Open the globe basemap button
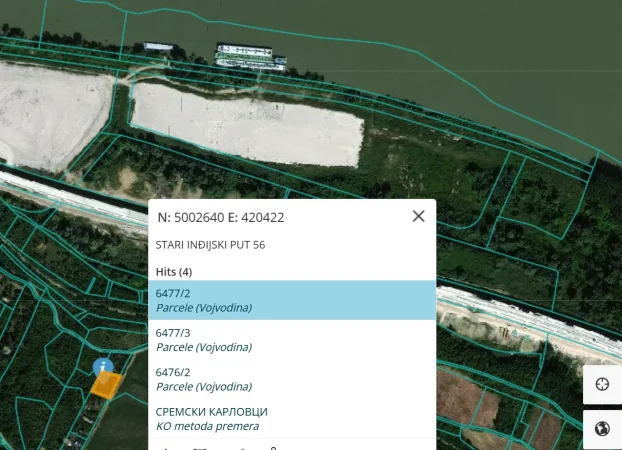Viewport: 622px width, 450px height. pyautogui.click(x=602, y=429)
